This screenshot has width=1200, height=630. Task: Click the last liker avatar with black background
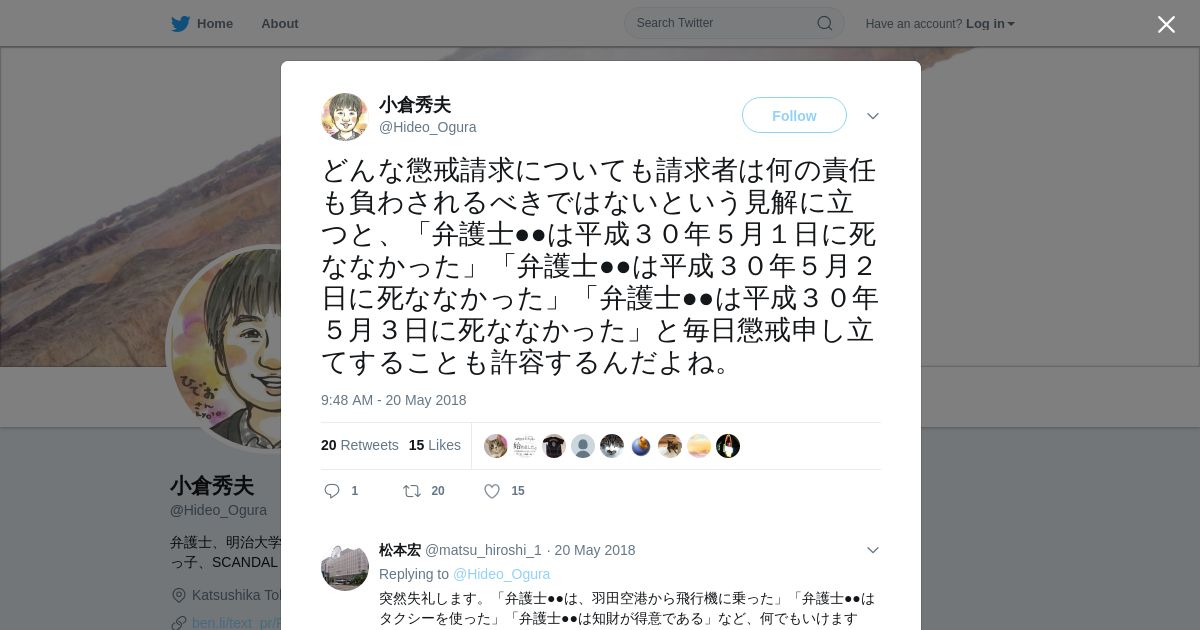[728, 446]
